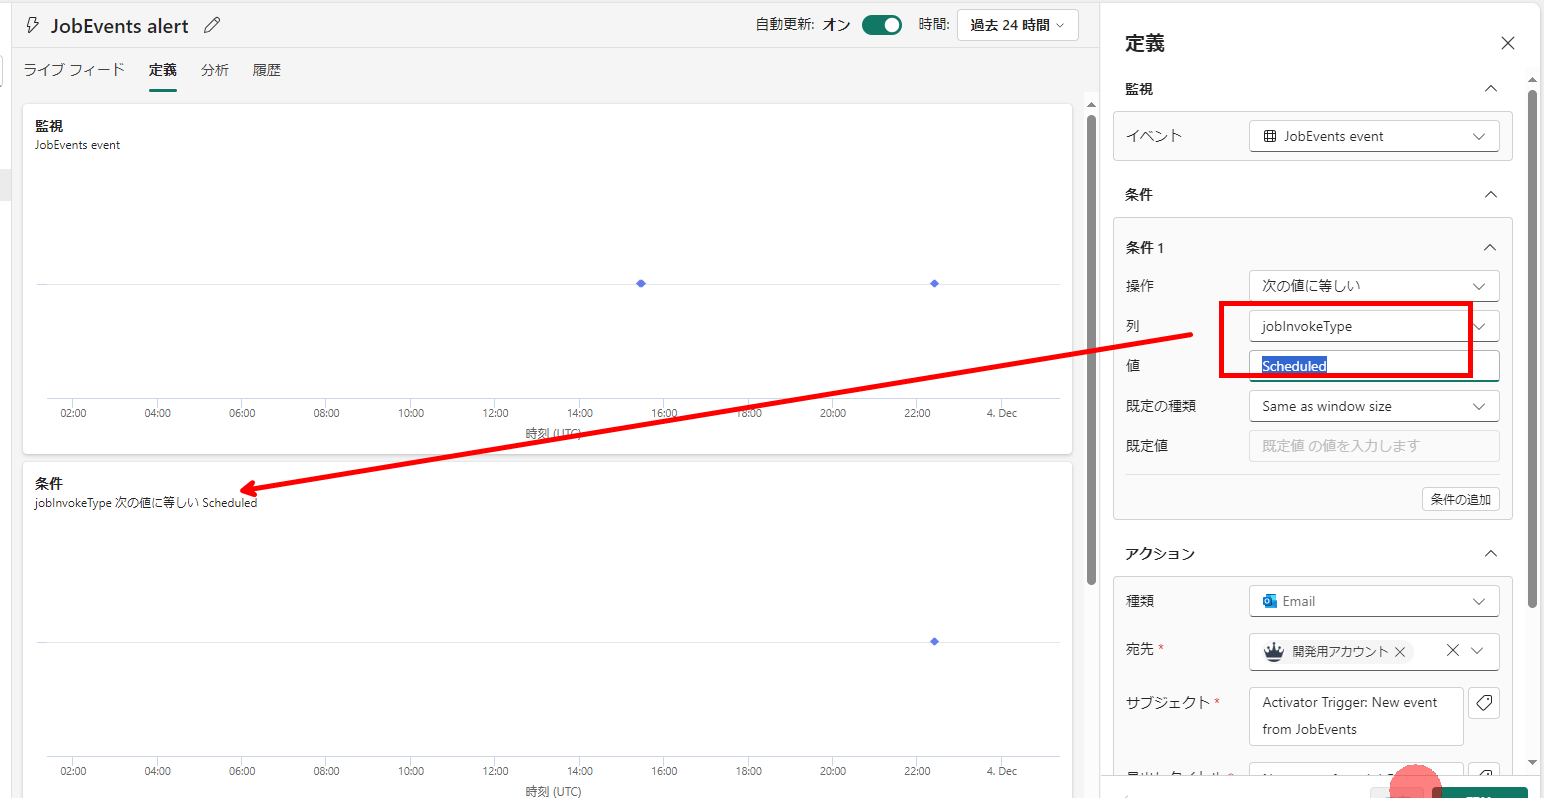Click the 定義 panel vertical scrollbar
Image resolution: width=1544 pixels, height=798 pixels.
point(1532,348)
